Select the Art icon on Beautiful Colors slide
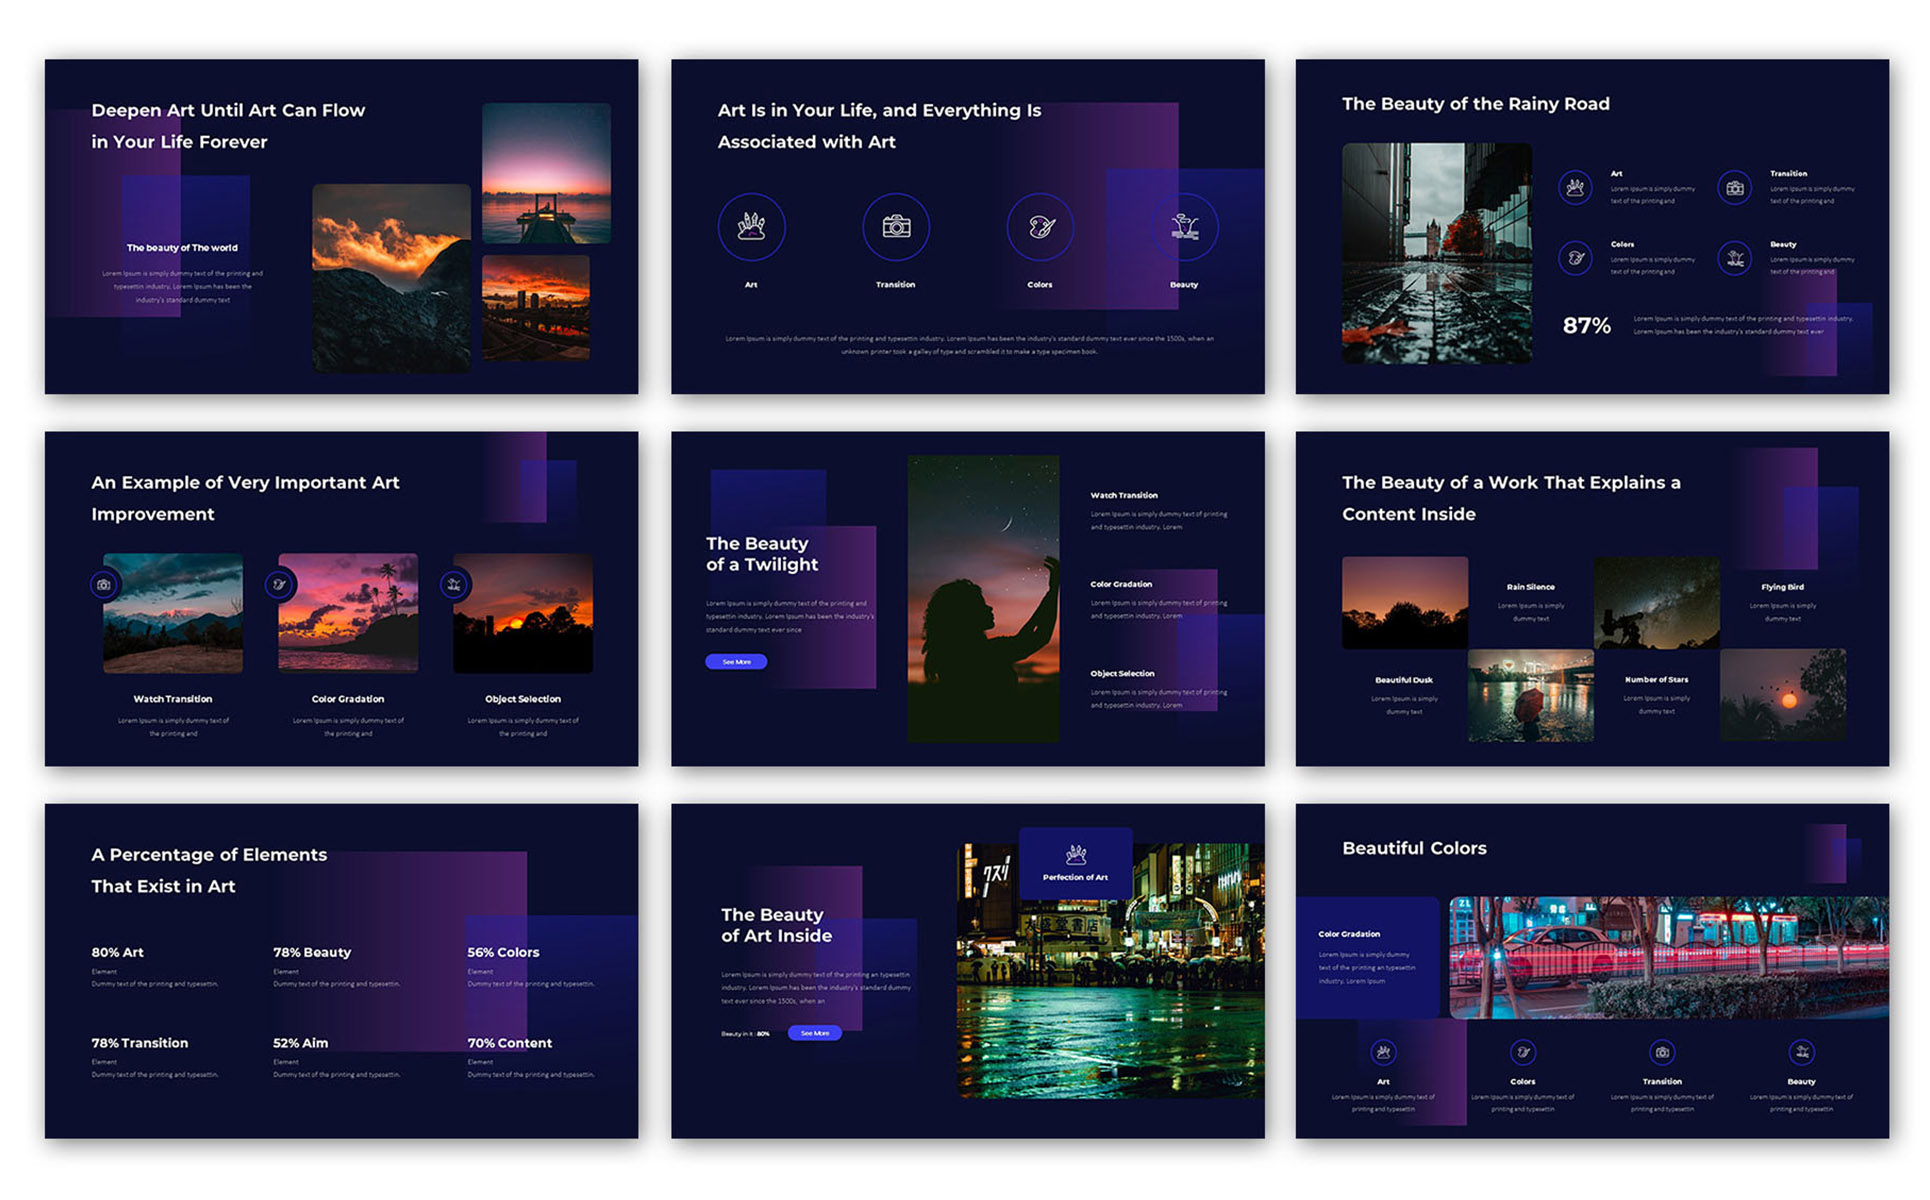The image size is (1930, 1200). click(x=1383, y=1053)
